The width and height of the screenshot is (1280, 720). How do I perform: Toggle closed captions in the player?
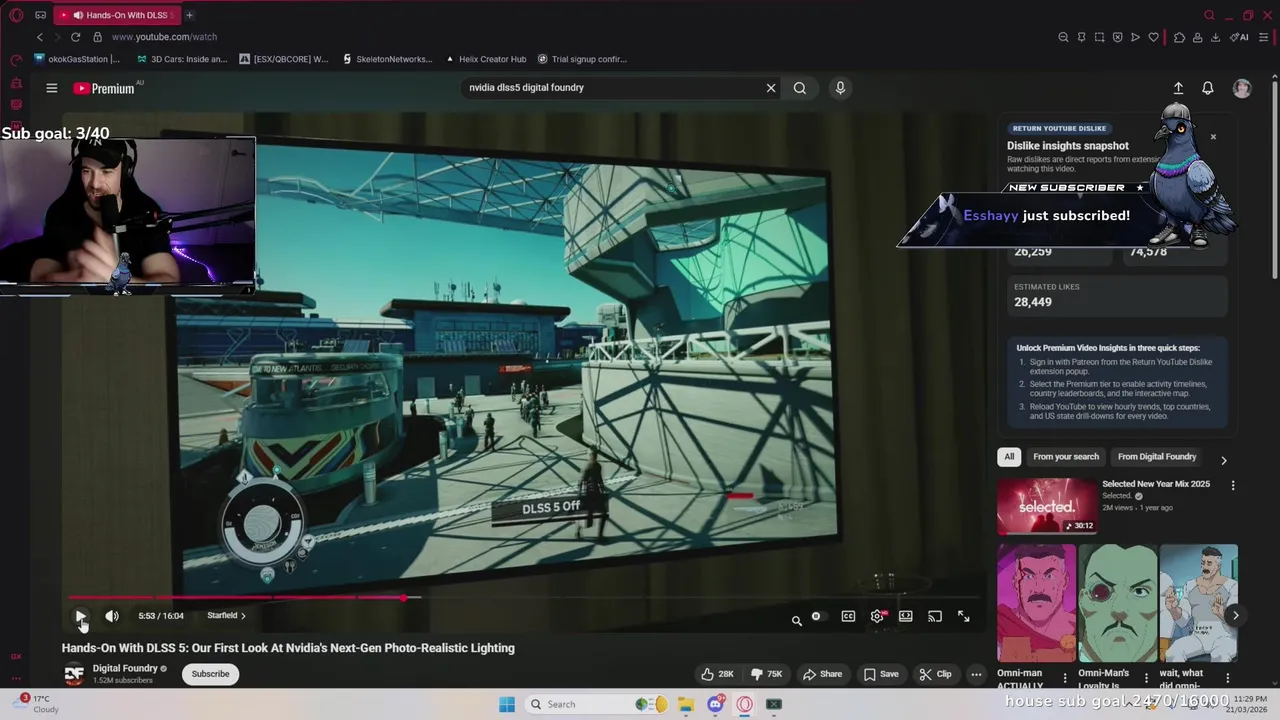848,616
